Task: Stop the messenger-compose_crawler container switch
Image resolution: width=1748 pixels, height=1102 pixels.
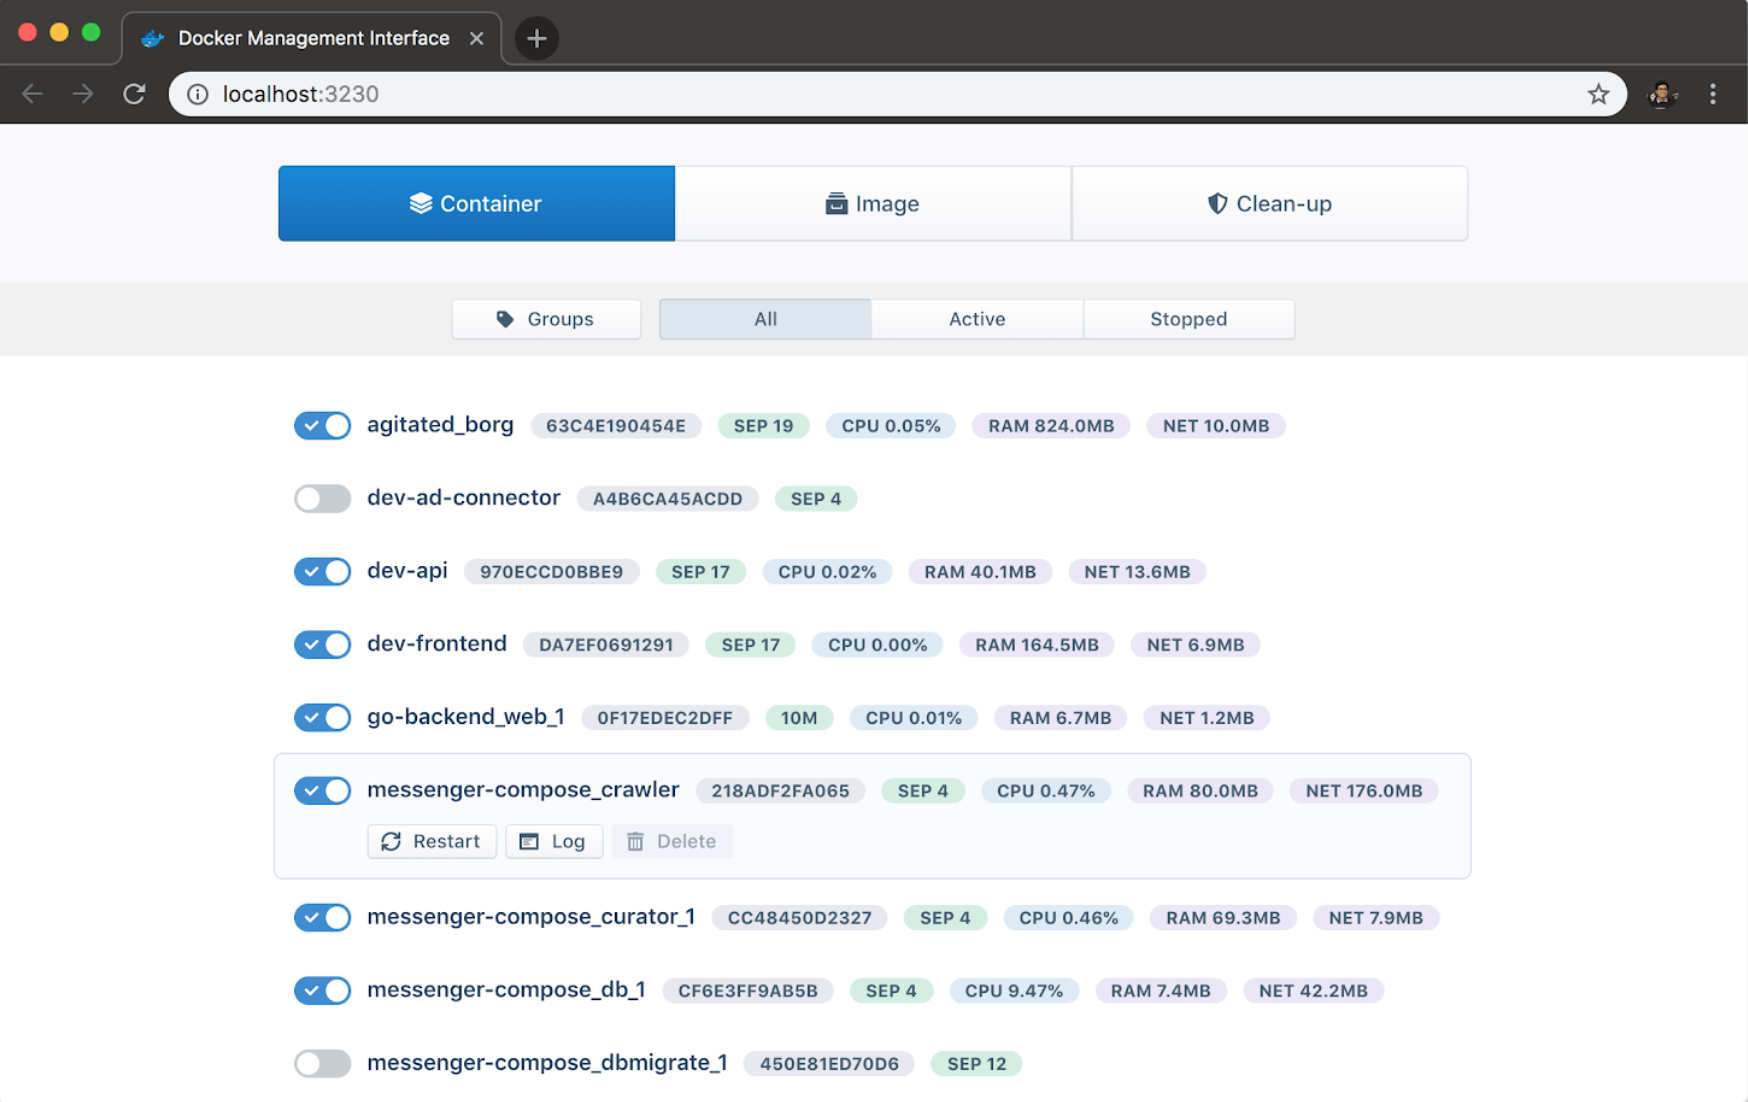Action: [x=322, y=790]
